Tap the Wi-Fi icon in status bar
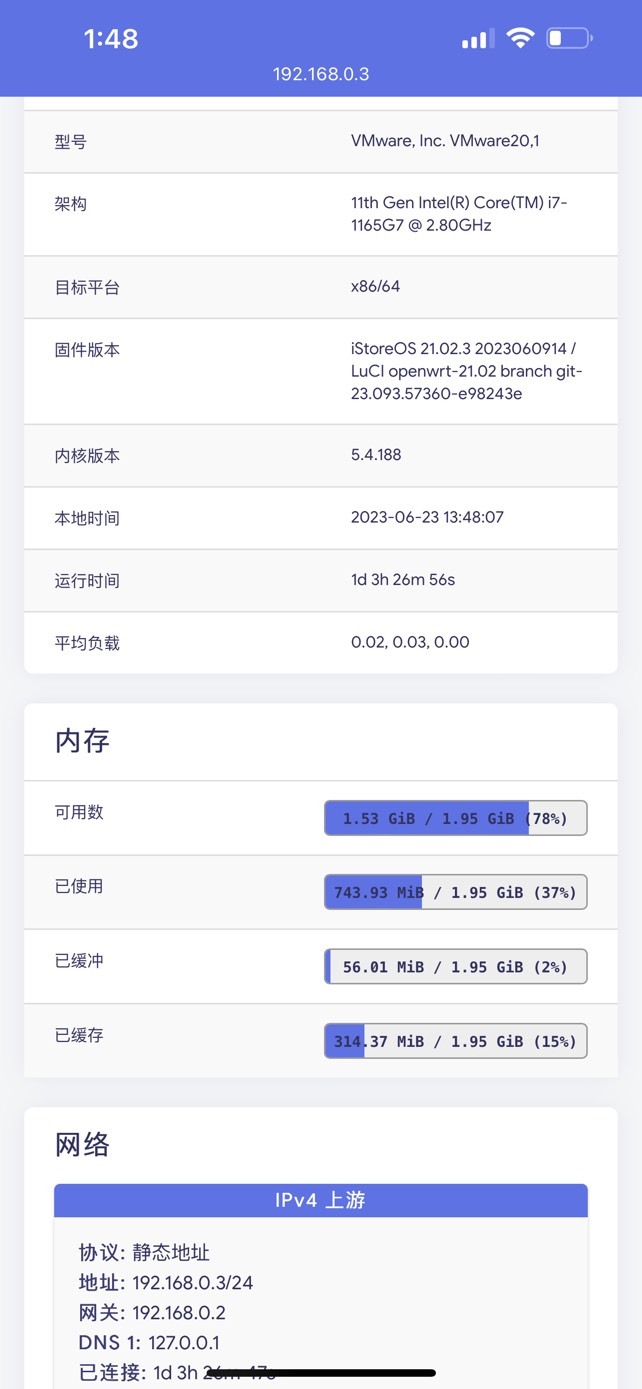Image resolution: width=642 pixels, height=1389 pixels. (x=520, y=39)
